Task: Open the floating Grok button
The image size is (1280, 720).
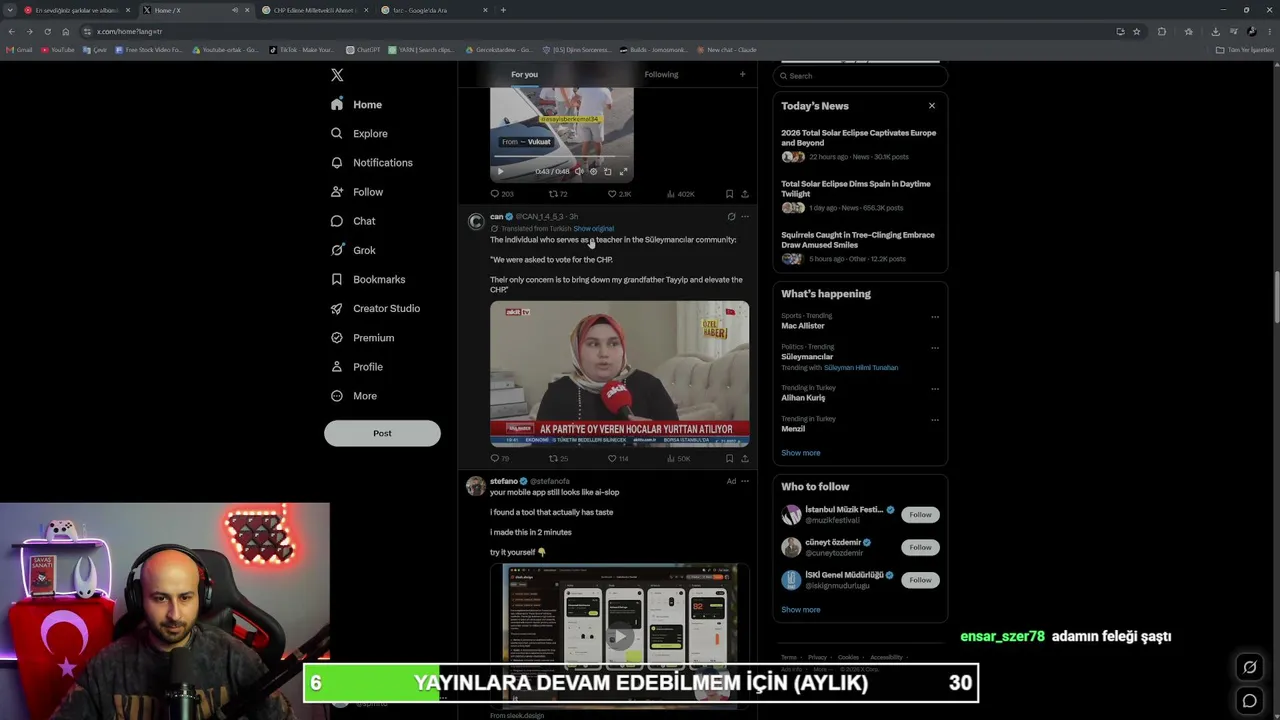Action: [1249, 667]
